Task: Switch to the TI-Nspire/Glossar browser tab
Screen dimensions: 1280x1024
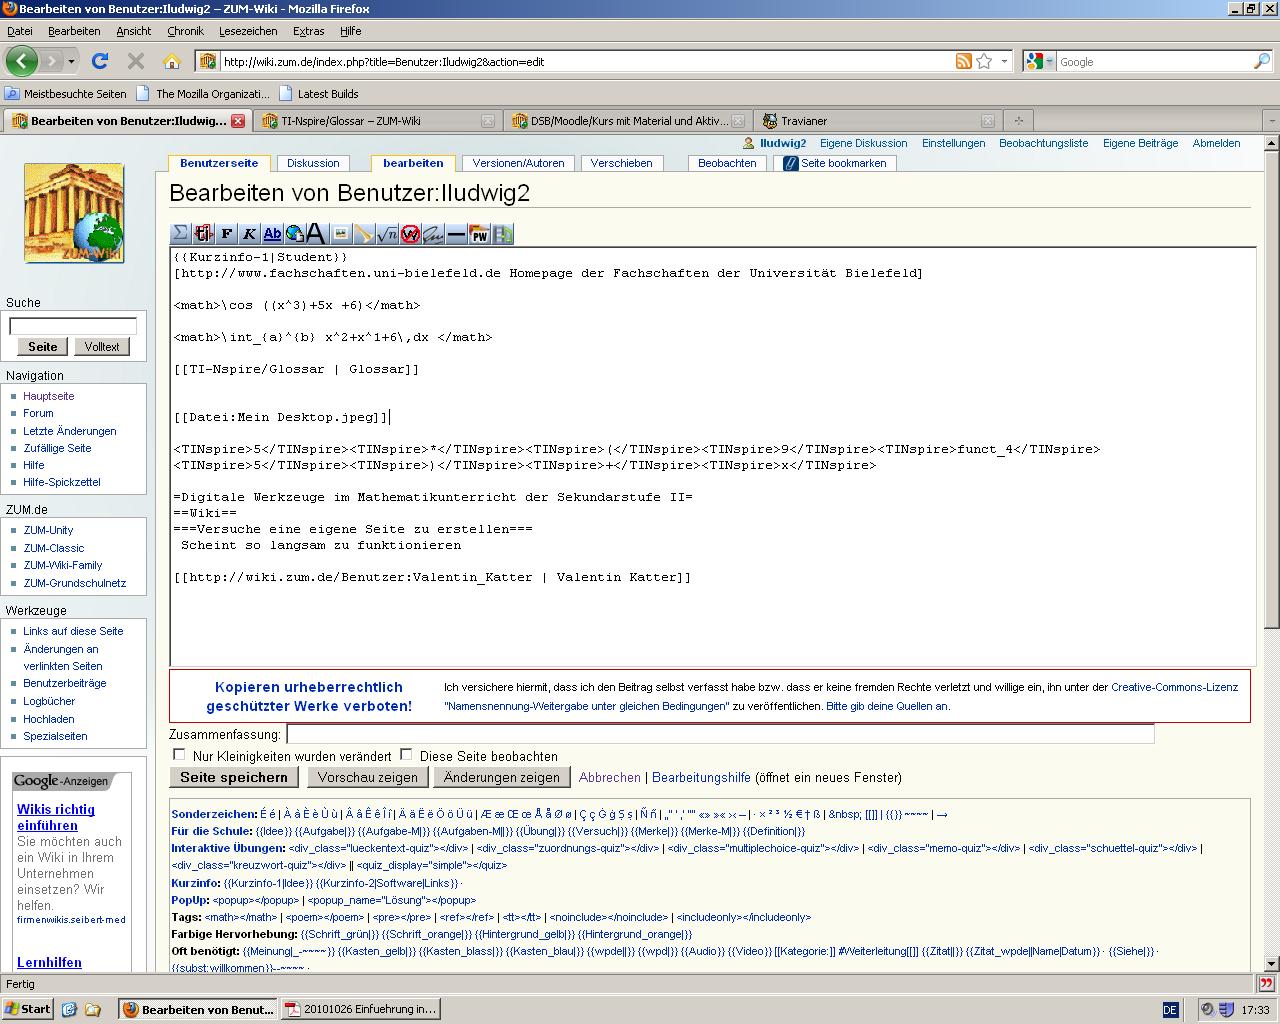Action: (350, 121)
